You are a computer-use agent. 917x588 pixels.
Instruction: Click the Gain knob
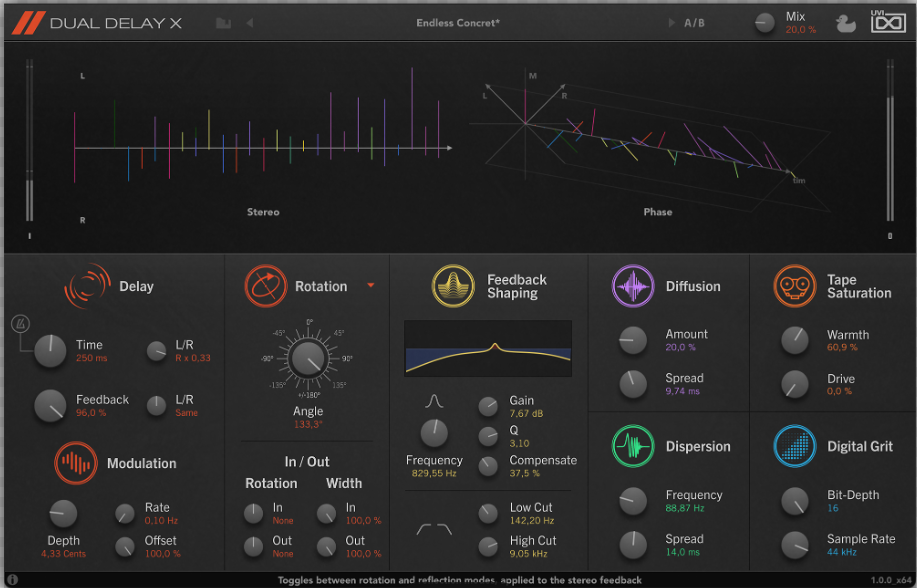pos(488,407)
